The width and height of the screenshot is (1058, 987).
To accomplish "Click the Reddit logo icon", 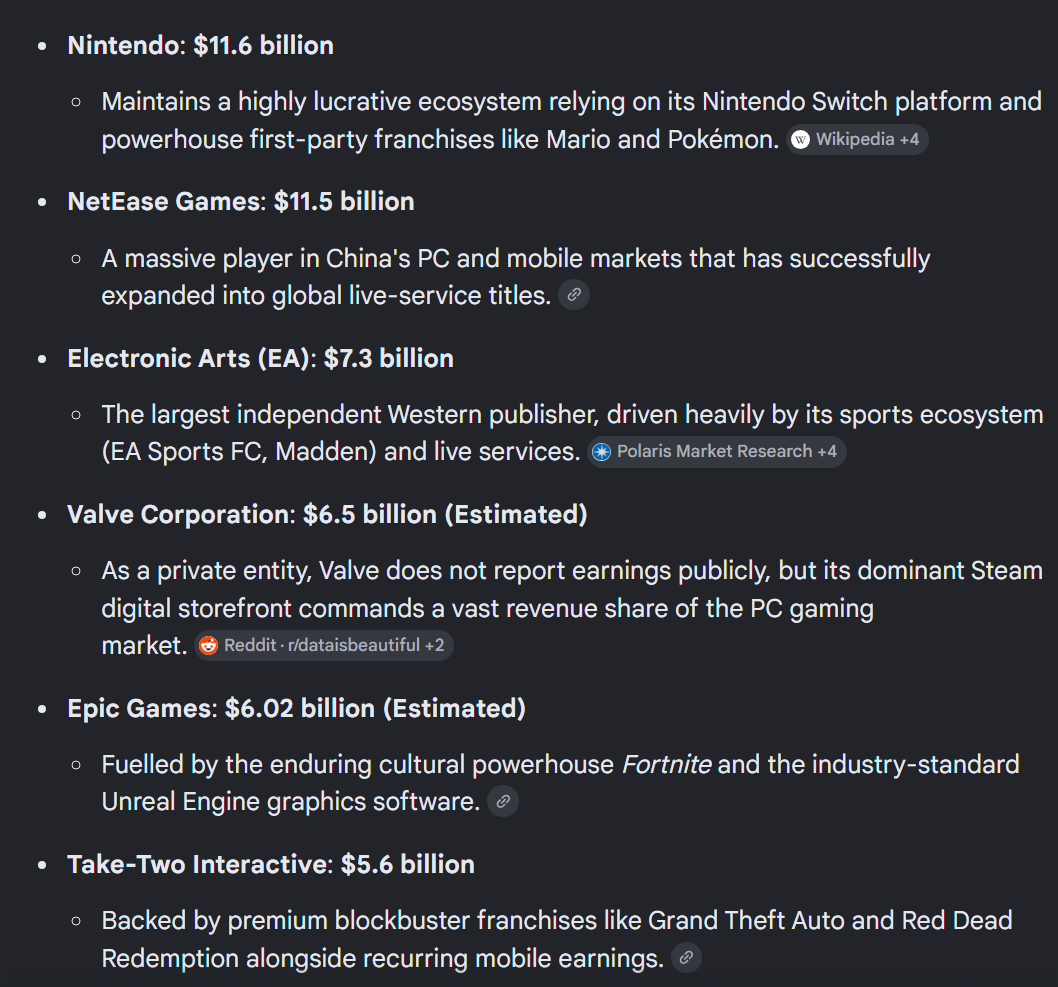I will (x=208, y=646).
